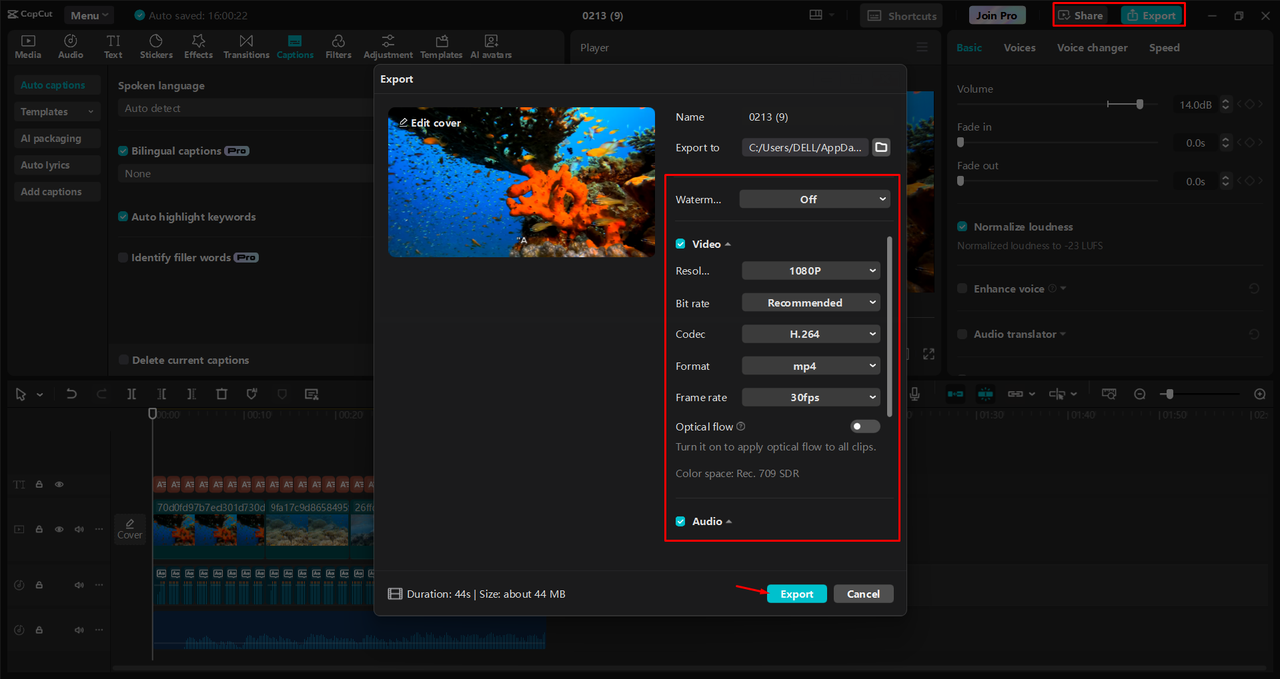Click Cancel in the Export dialog

pyautogui.click(x=863, y=594)
